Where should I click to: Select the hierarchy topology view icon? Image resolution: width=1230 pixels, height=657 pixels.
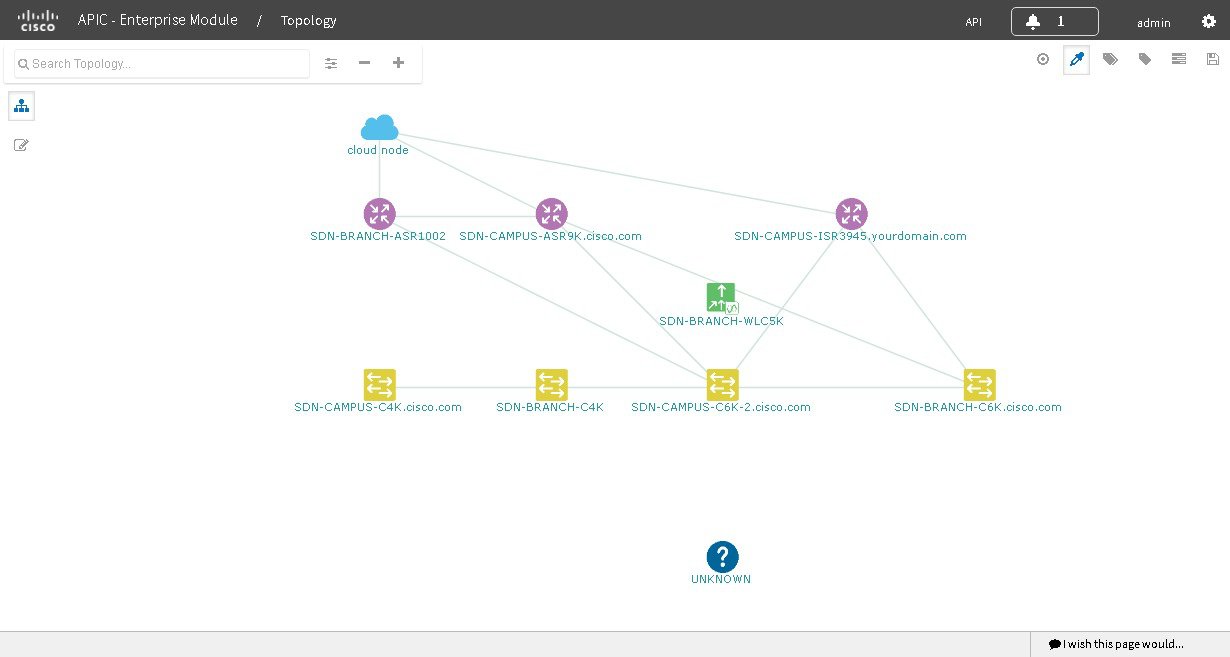coord(21,106)
